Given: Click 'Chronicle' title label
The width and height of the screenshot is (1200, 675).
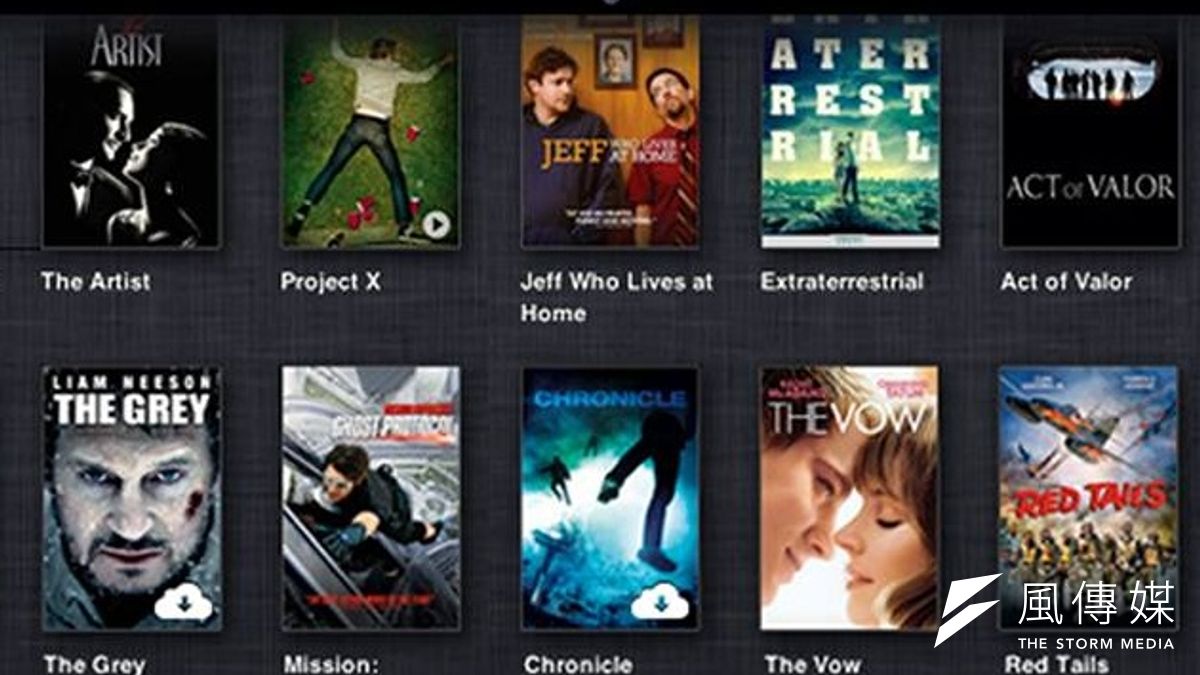Looking at the screenshot, I should tap(578, 664).
